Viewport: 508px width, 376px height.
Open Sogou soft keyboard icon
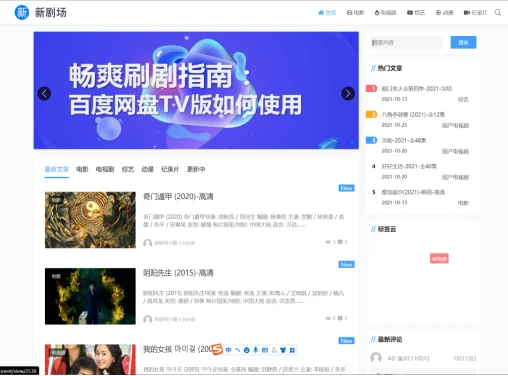pos(265,350)
